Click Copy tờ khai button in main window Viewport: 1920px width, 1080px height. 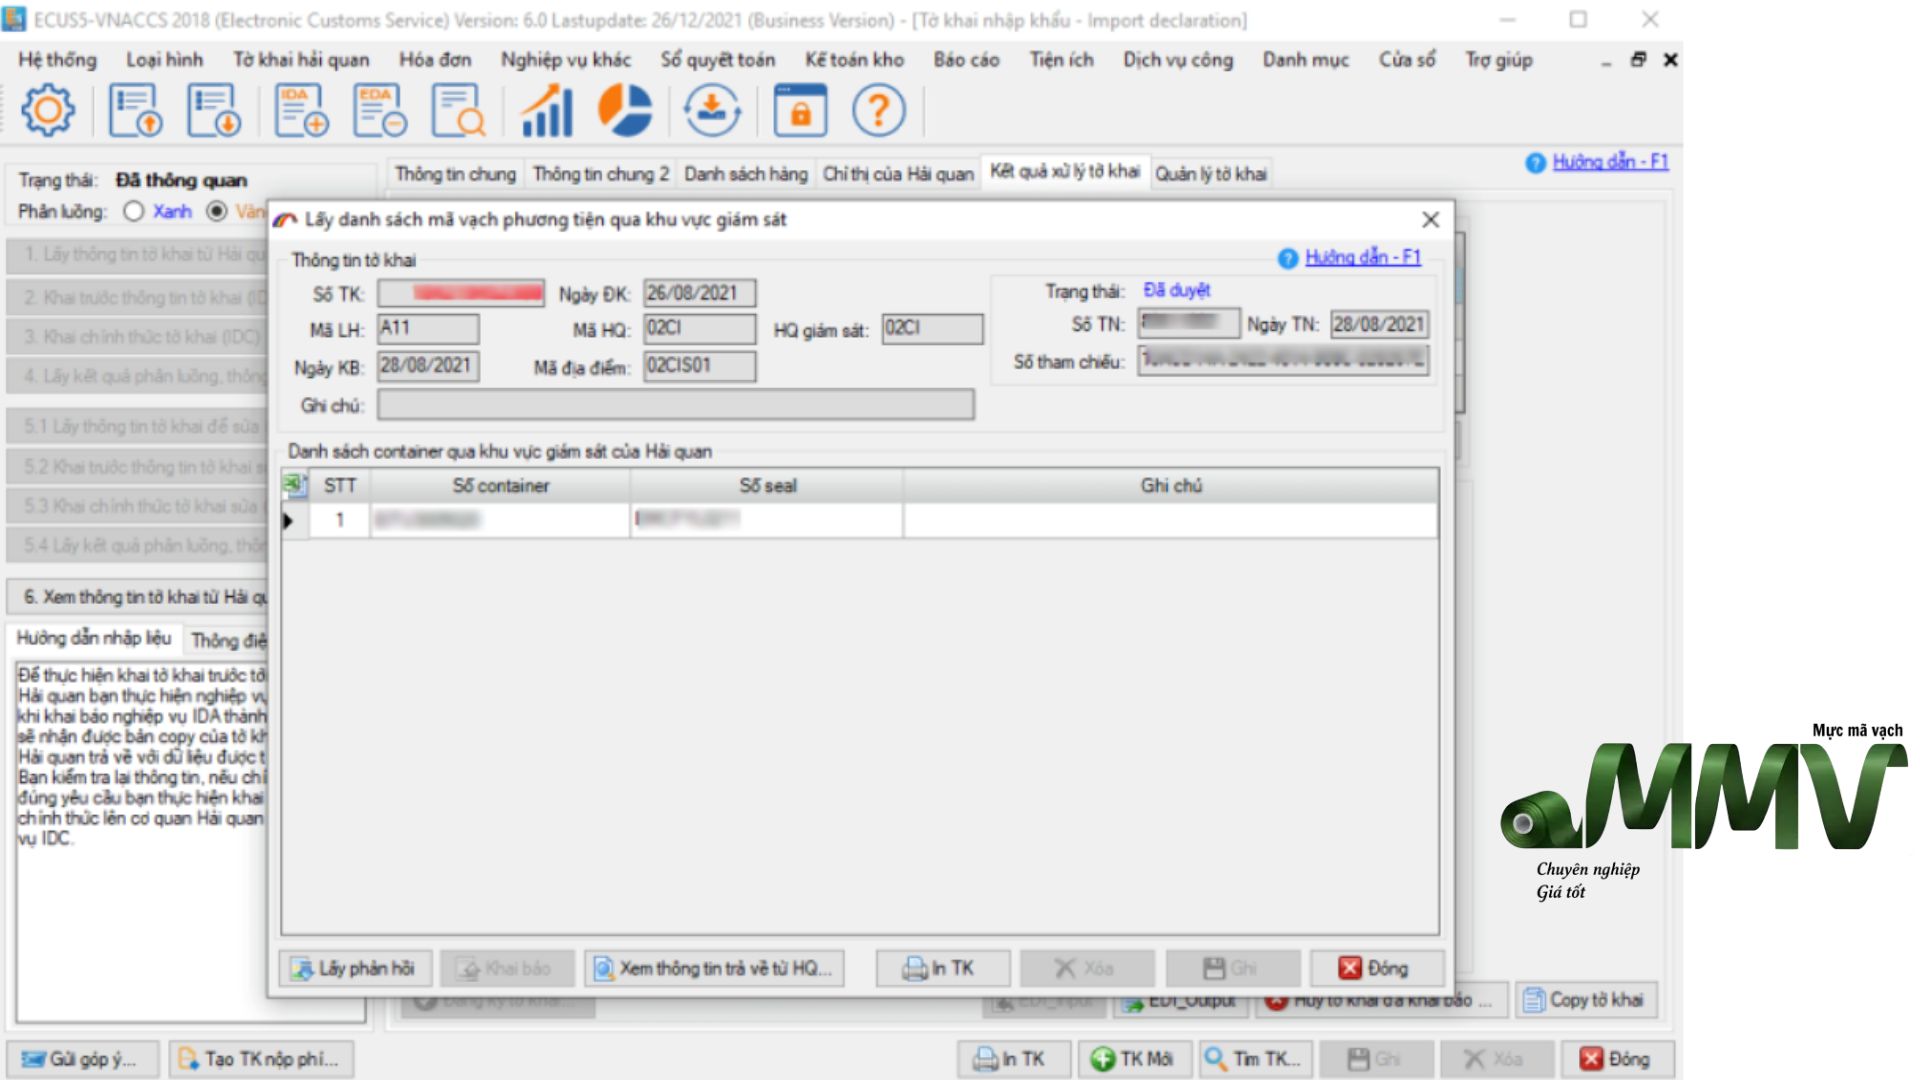point(1585,1000)
